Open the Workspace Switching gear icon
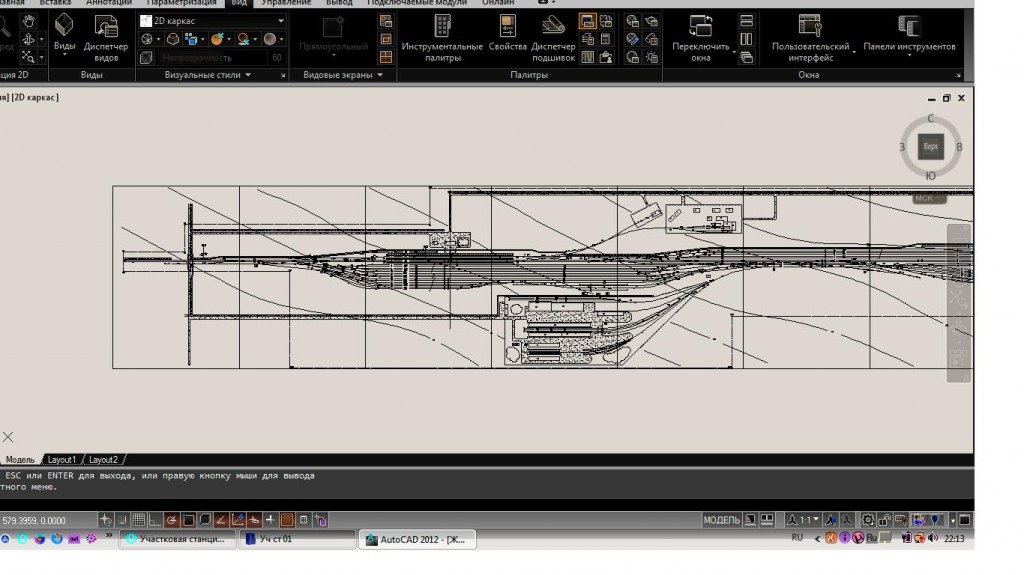 [x=868, y=520]
